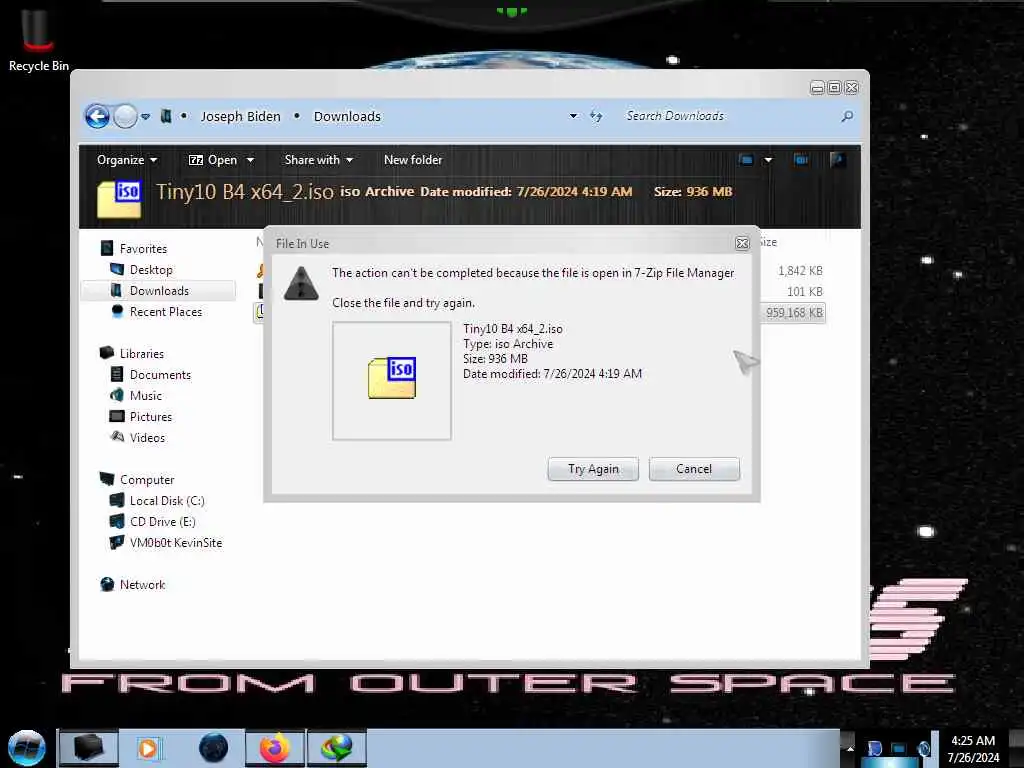Click the Music library icon
1024x768 pixels.
117,395
